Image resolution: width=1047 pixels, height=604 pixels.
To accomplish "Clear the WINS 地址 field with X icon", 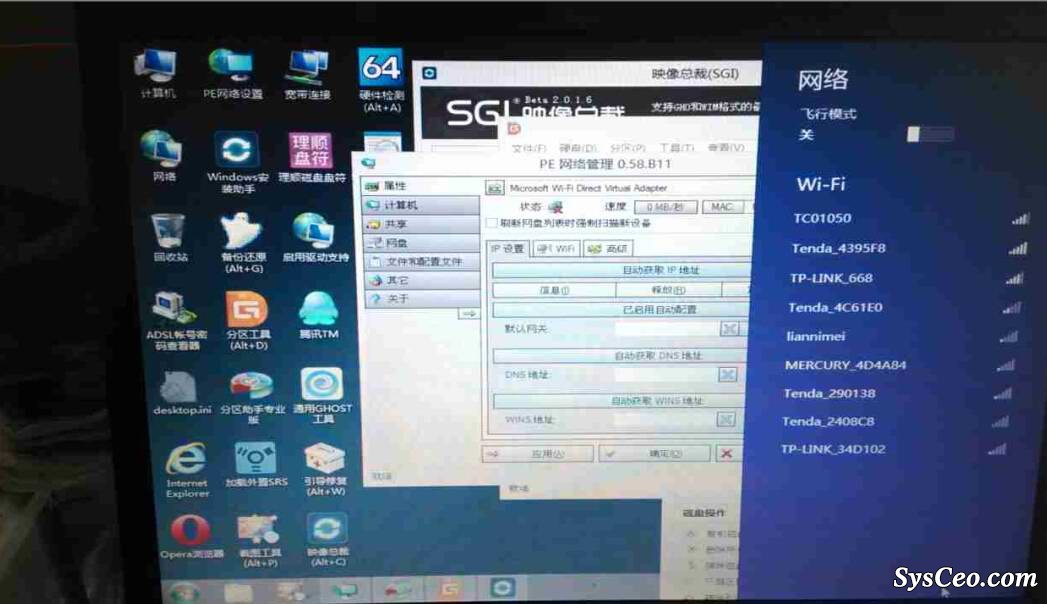I will click(x=726, y=420).
